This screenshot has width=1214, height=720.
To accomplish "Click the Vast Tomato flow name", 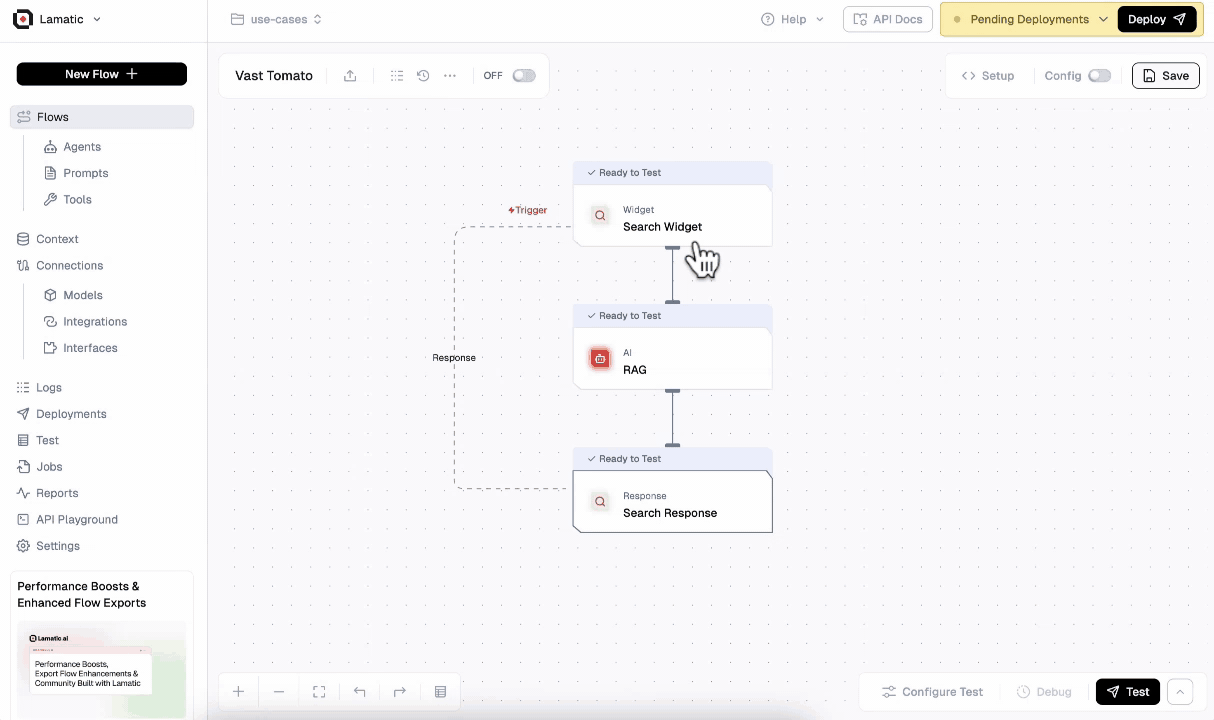I will [x=274, y=76].
